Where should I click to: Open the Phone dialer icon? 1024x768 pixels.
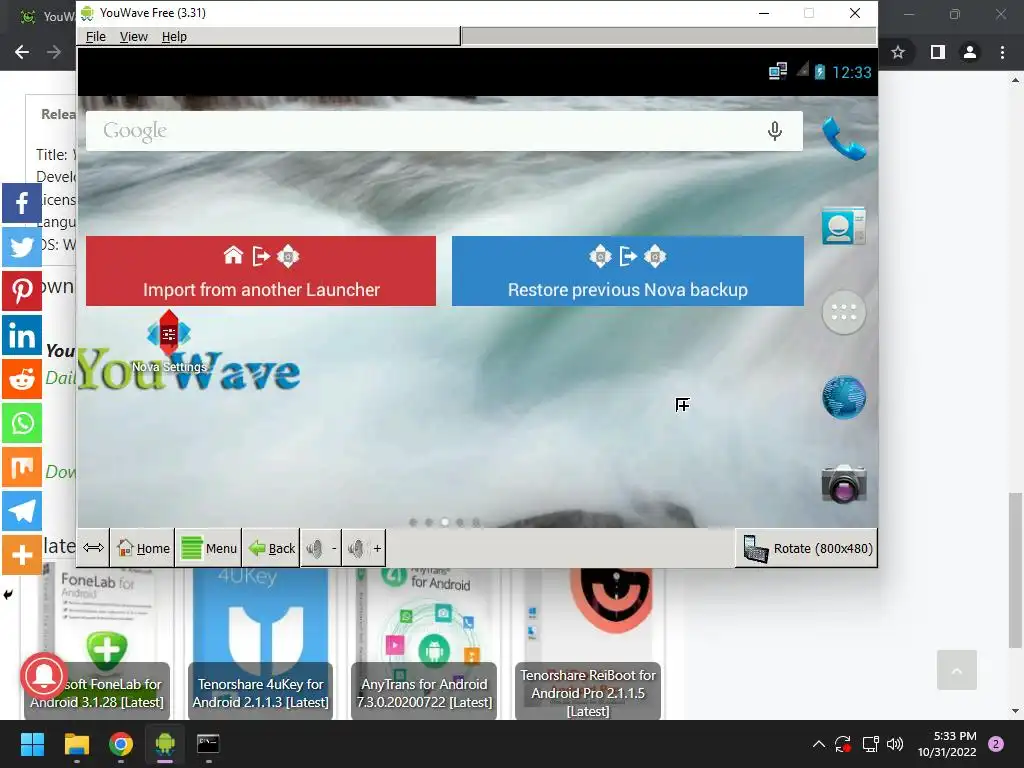[844, 138]
